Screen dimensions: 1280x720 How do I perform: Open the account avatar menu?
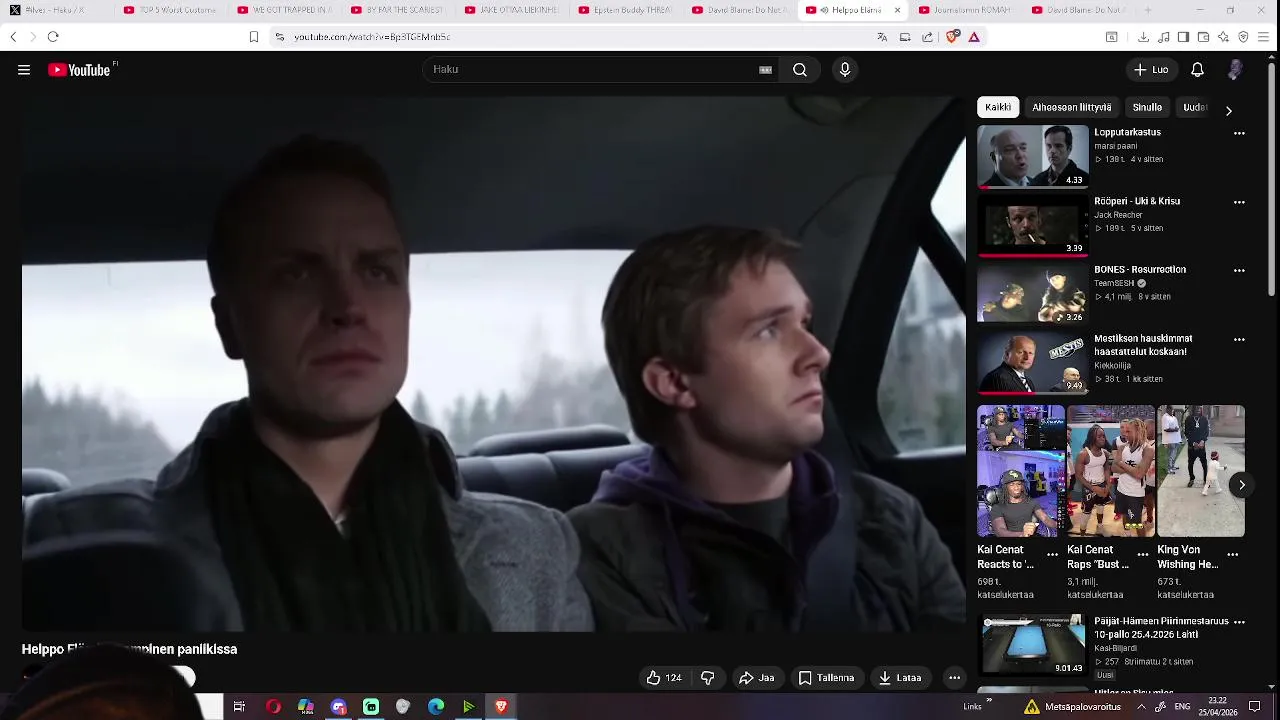[x=1235, y=70]
